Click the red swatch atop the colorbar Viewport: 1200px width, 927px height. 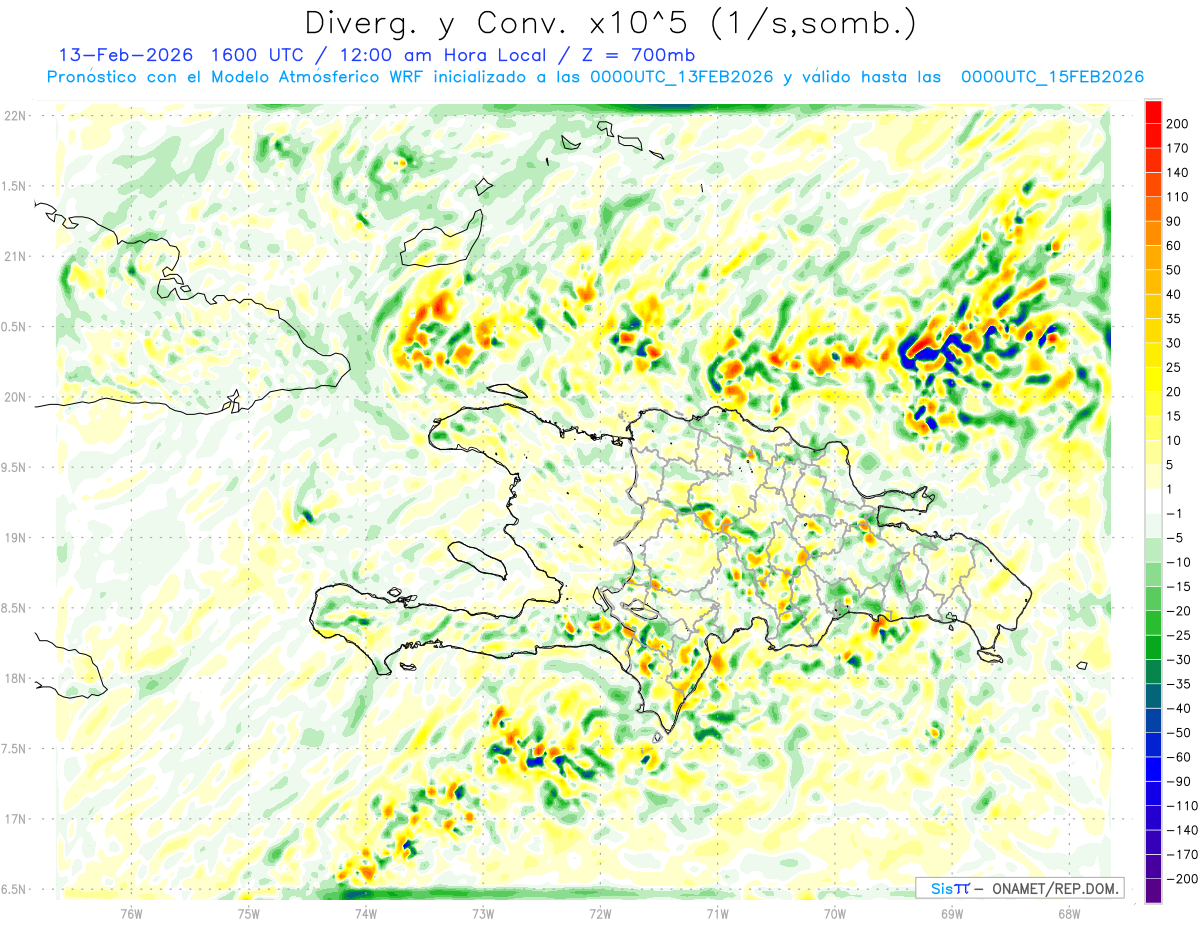[1153, 111]
